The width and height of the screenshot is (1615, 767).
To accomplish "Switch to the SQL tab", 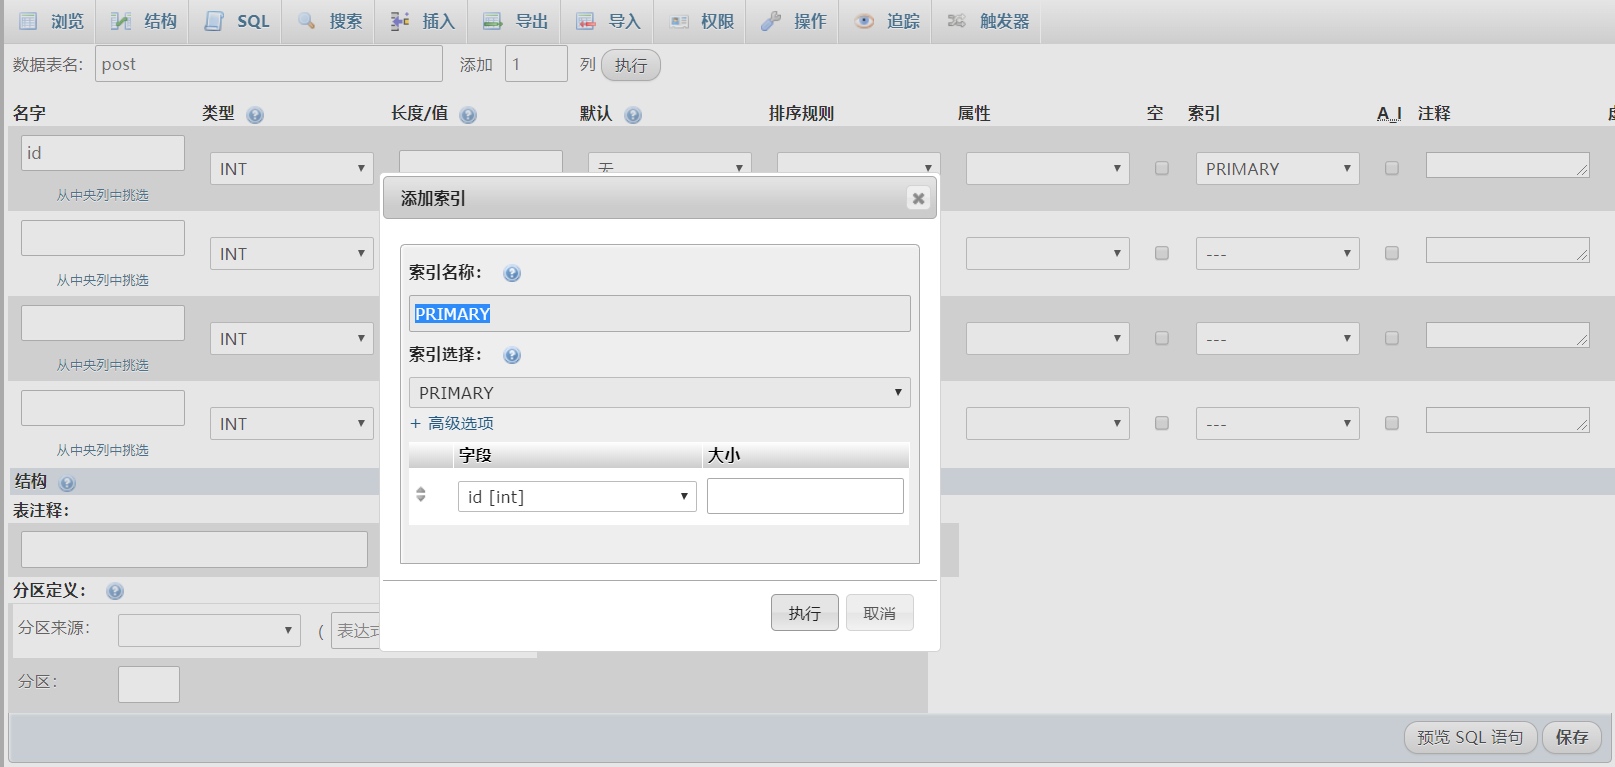I will tap(237, 21).
